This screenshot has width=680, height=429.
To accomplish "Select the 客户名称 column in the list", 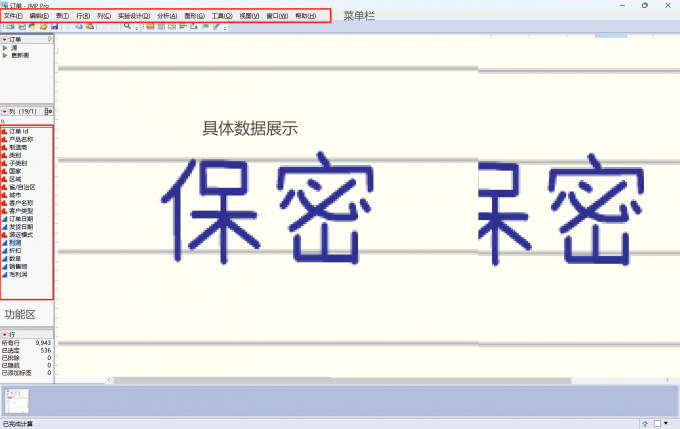I will click(21, 203).
